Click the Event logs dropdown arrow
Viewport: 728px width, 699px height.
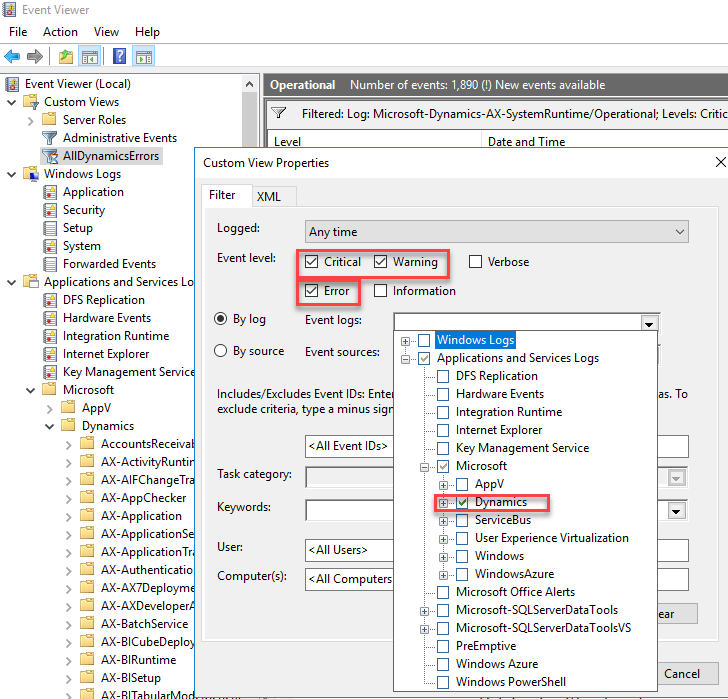649,323
